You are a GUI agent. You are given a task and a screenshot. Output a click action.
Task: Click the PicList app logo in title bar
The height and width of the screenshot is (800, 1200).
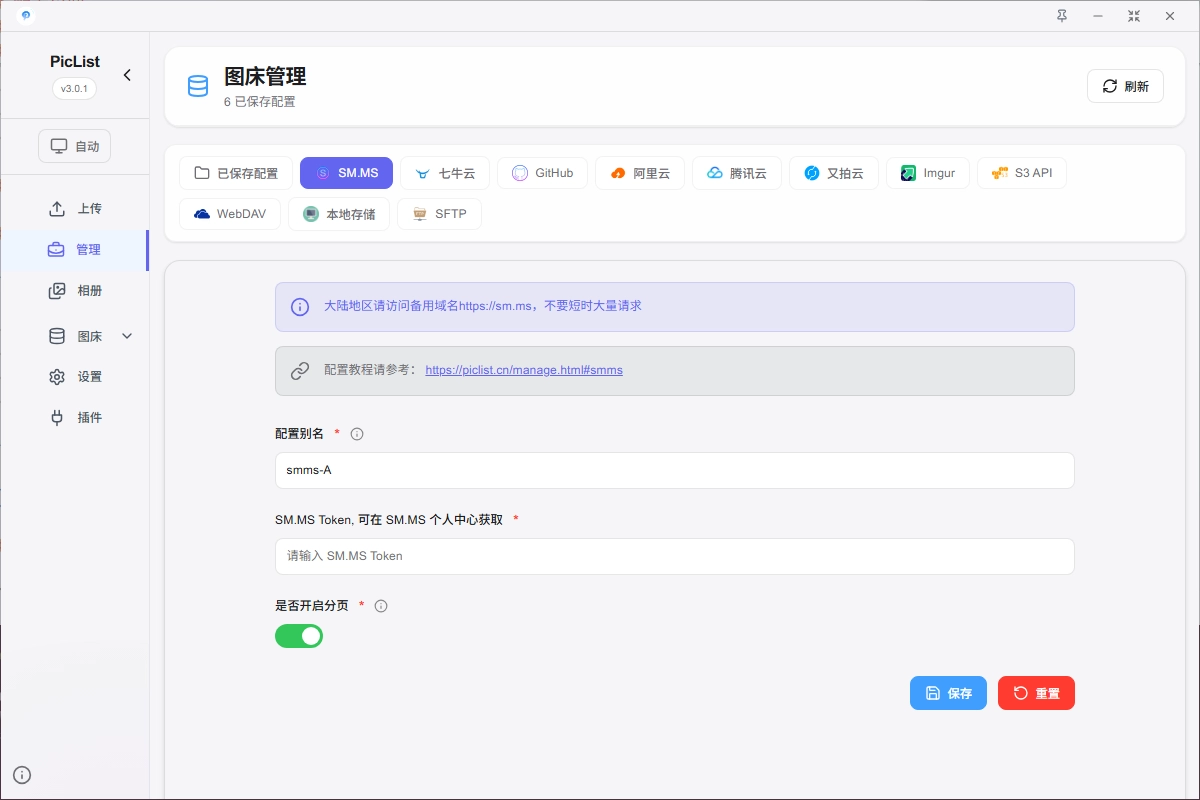pos(25,15)
